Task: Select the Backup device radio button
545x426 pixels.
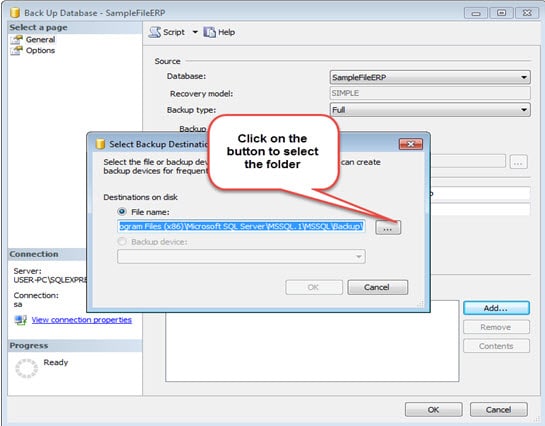Action: [122, 241]
